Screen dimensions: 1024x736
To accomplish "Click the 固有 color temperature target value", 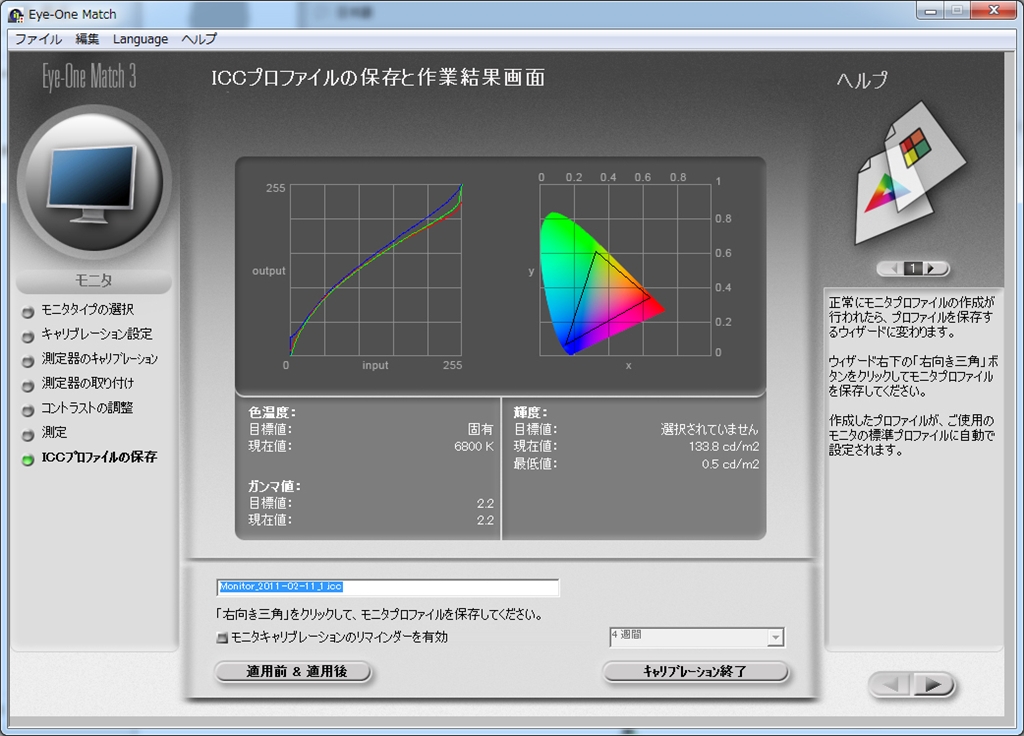I will (480, 429).
